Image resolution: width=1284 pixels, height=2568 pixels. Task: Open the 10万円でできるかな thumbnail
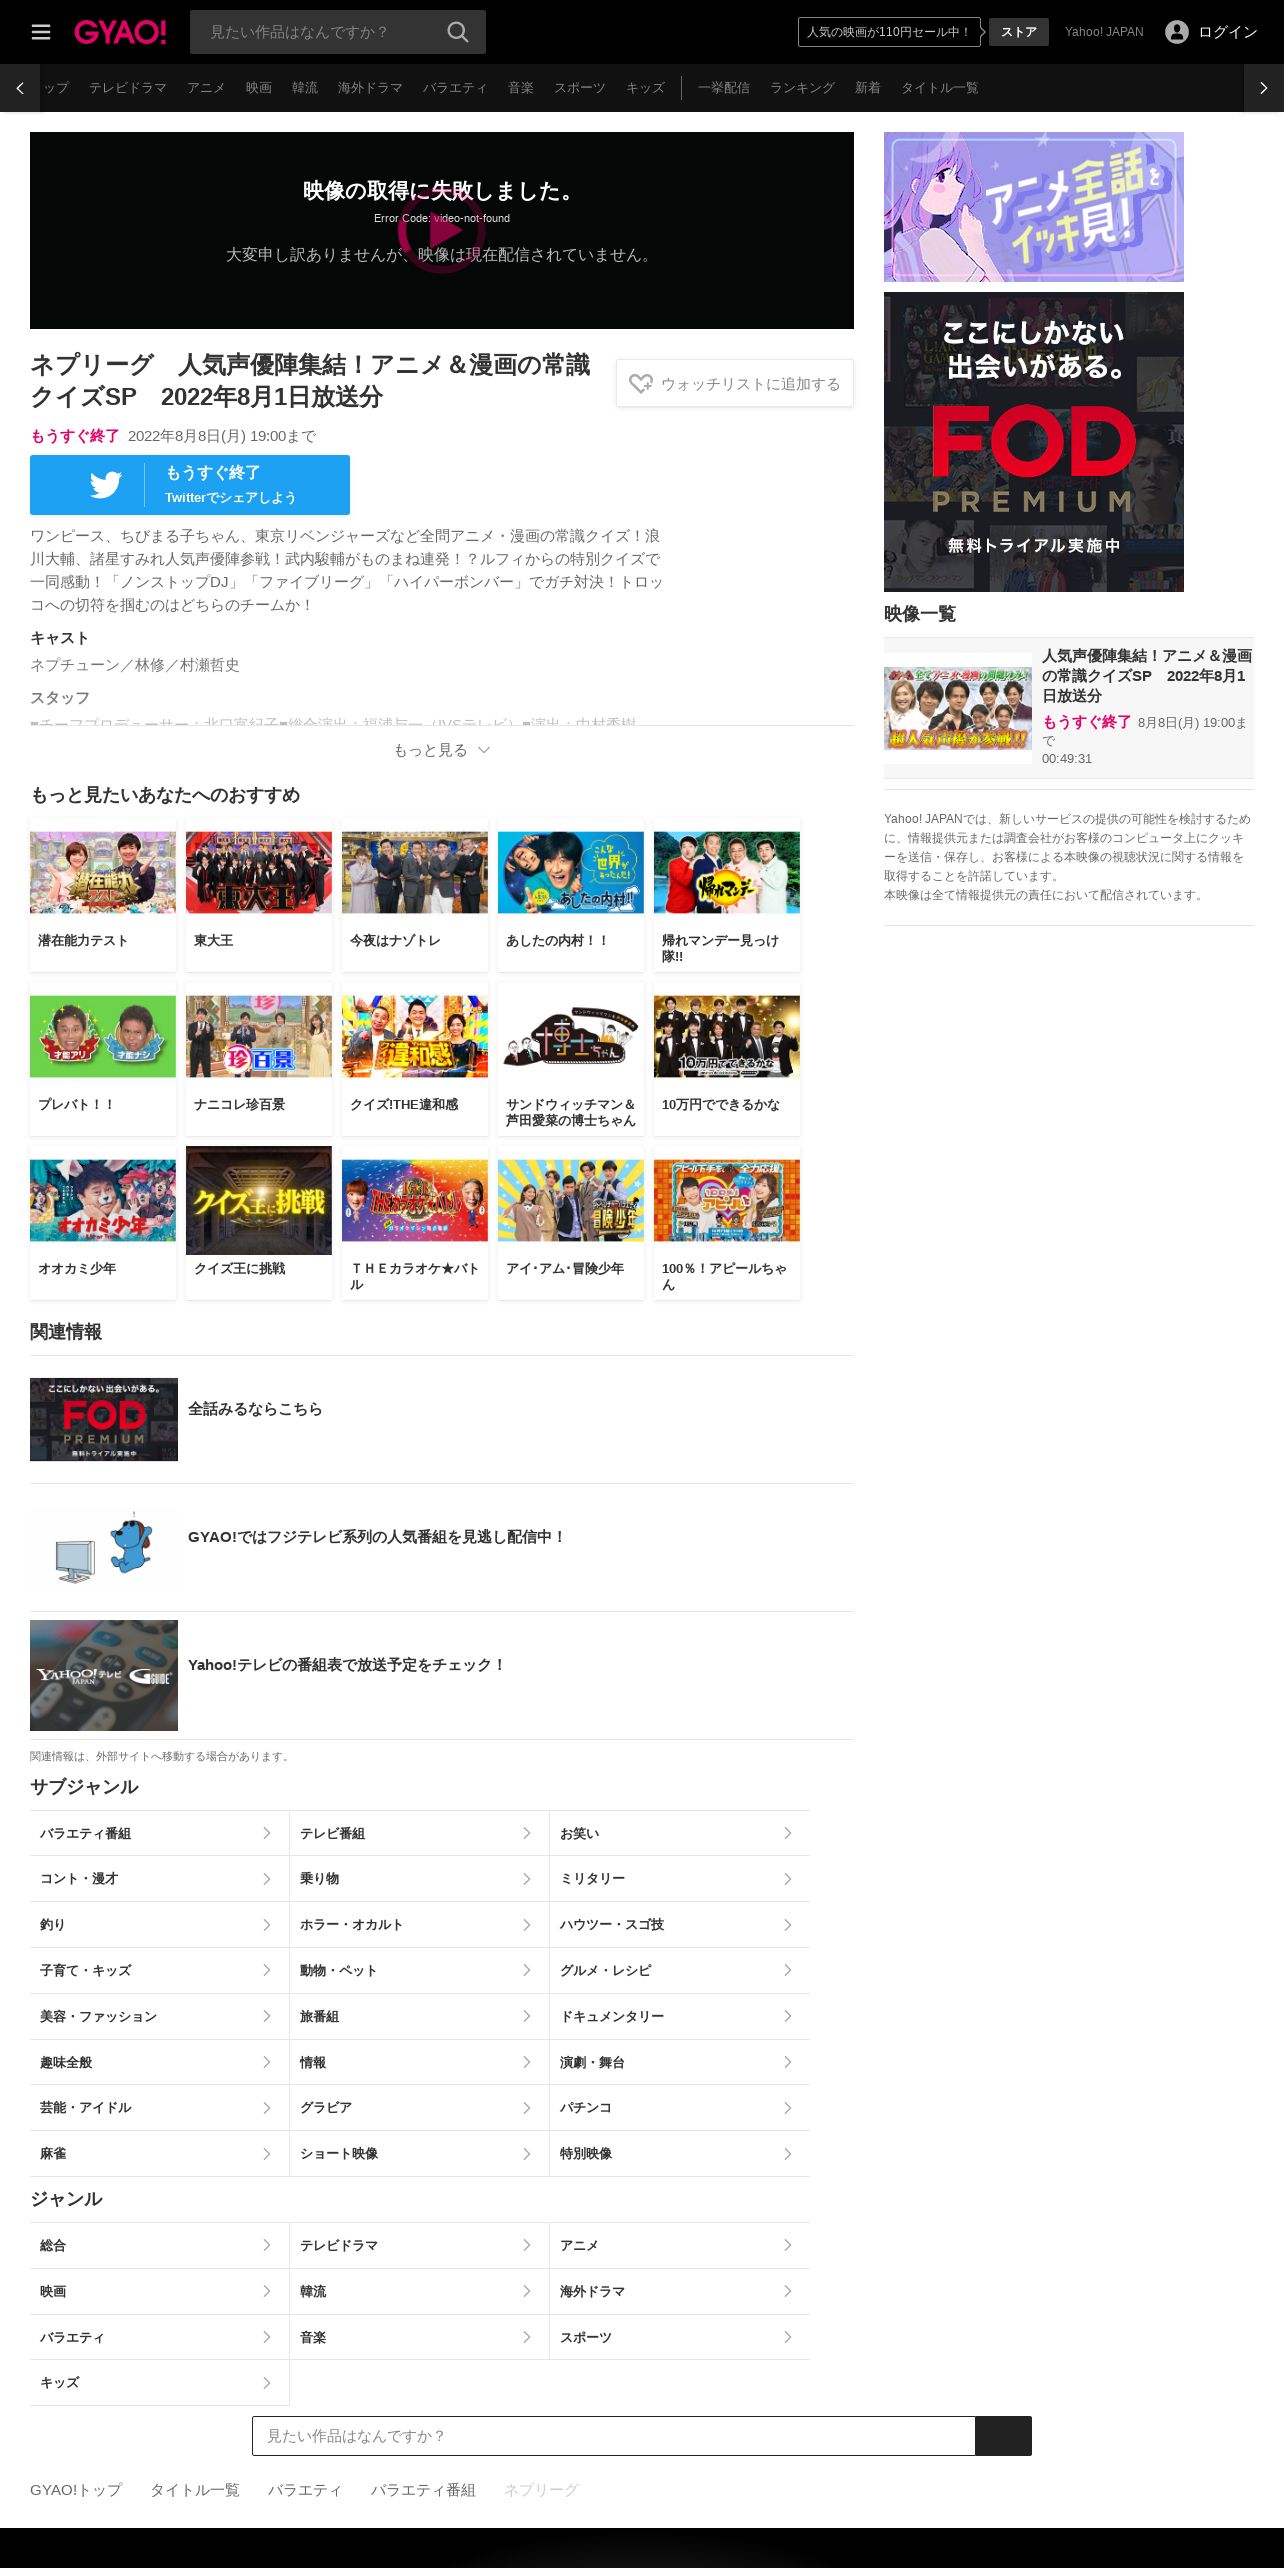coord(727,1037)
